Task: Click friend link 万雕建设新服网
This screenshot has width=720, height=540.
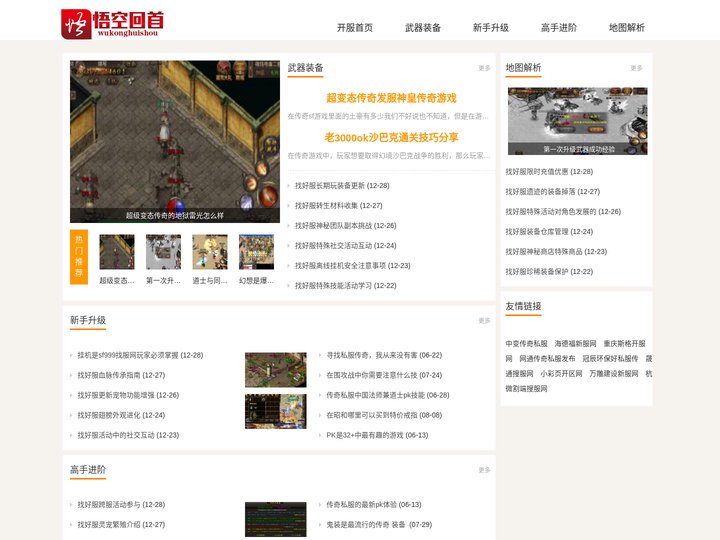Action: pyautogui.click(x=614, y=374)
